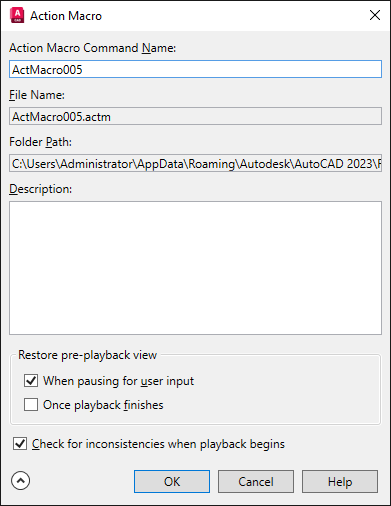Click the Action Macro title bar text
Image resolution: width=391 pixels, height=506 pixels.
66,16
